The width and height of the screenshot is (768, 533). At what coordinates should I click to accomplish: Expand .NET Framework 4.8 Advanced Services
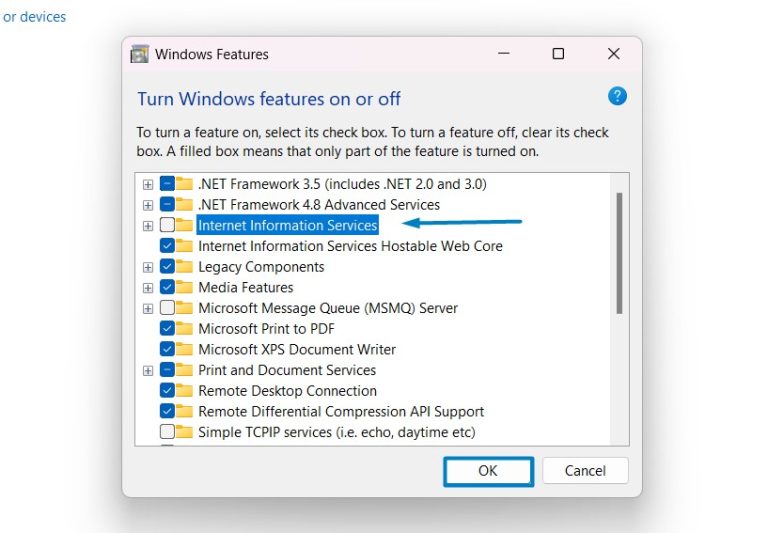148,205
